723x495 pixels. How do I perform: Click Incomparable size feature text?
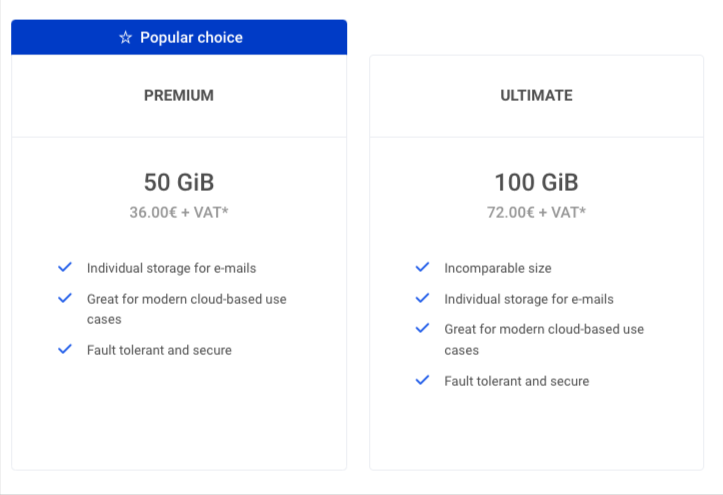click(x=498, y=268)
